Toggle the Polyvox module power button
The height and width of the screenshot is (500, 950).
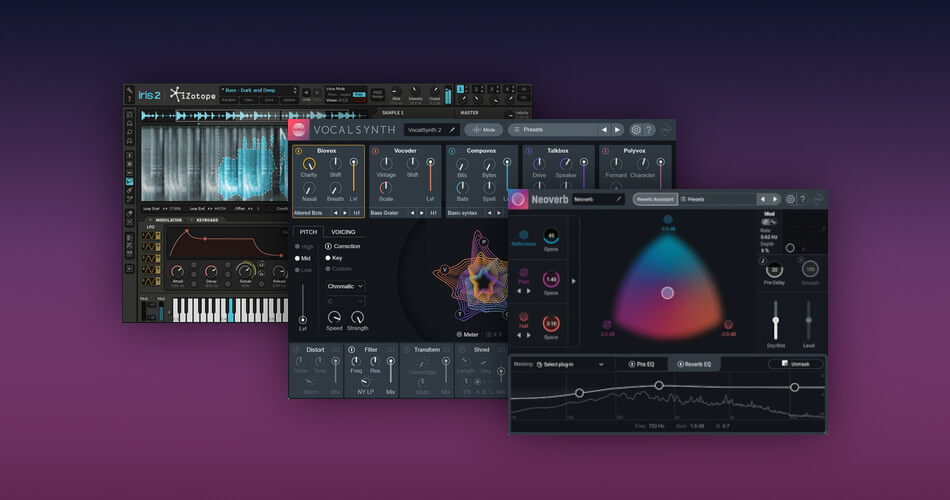click(x=605, y=151)
